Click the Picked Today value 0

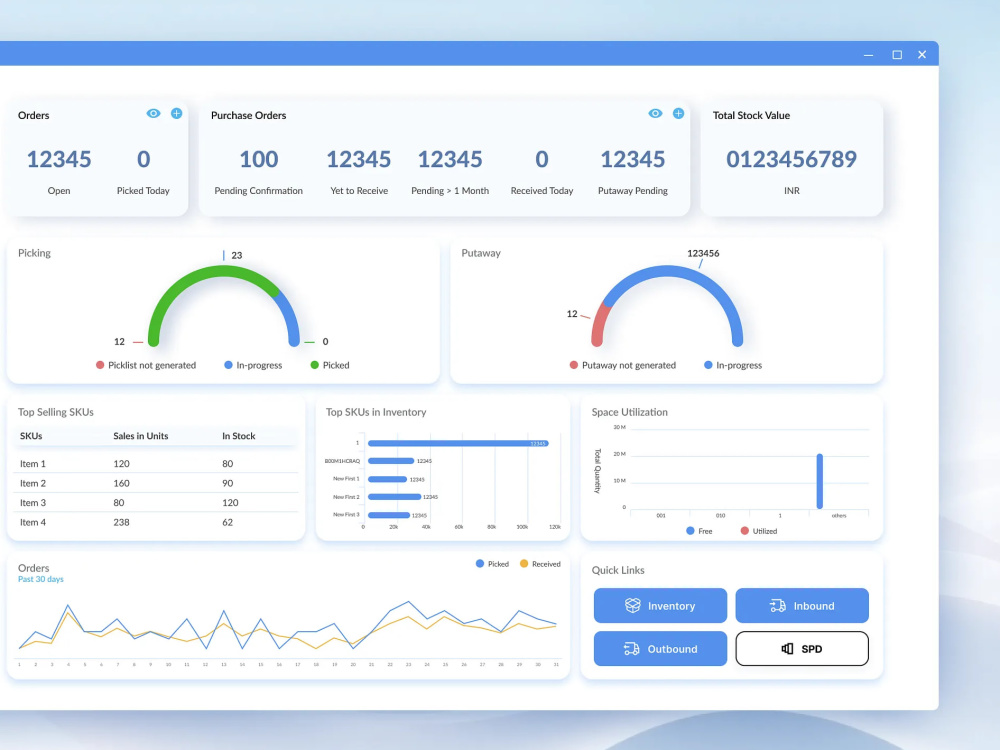point(143,159)
